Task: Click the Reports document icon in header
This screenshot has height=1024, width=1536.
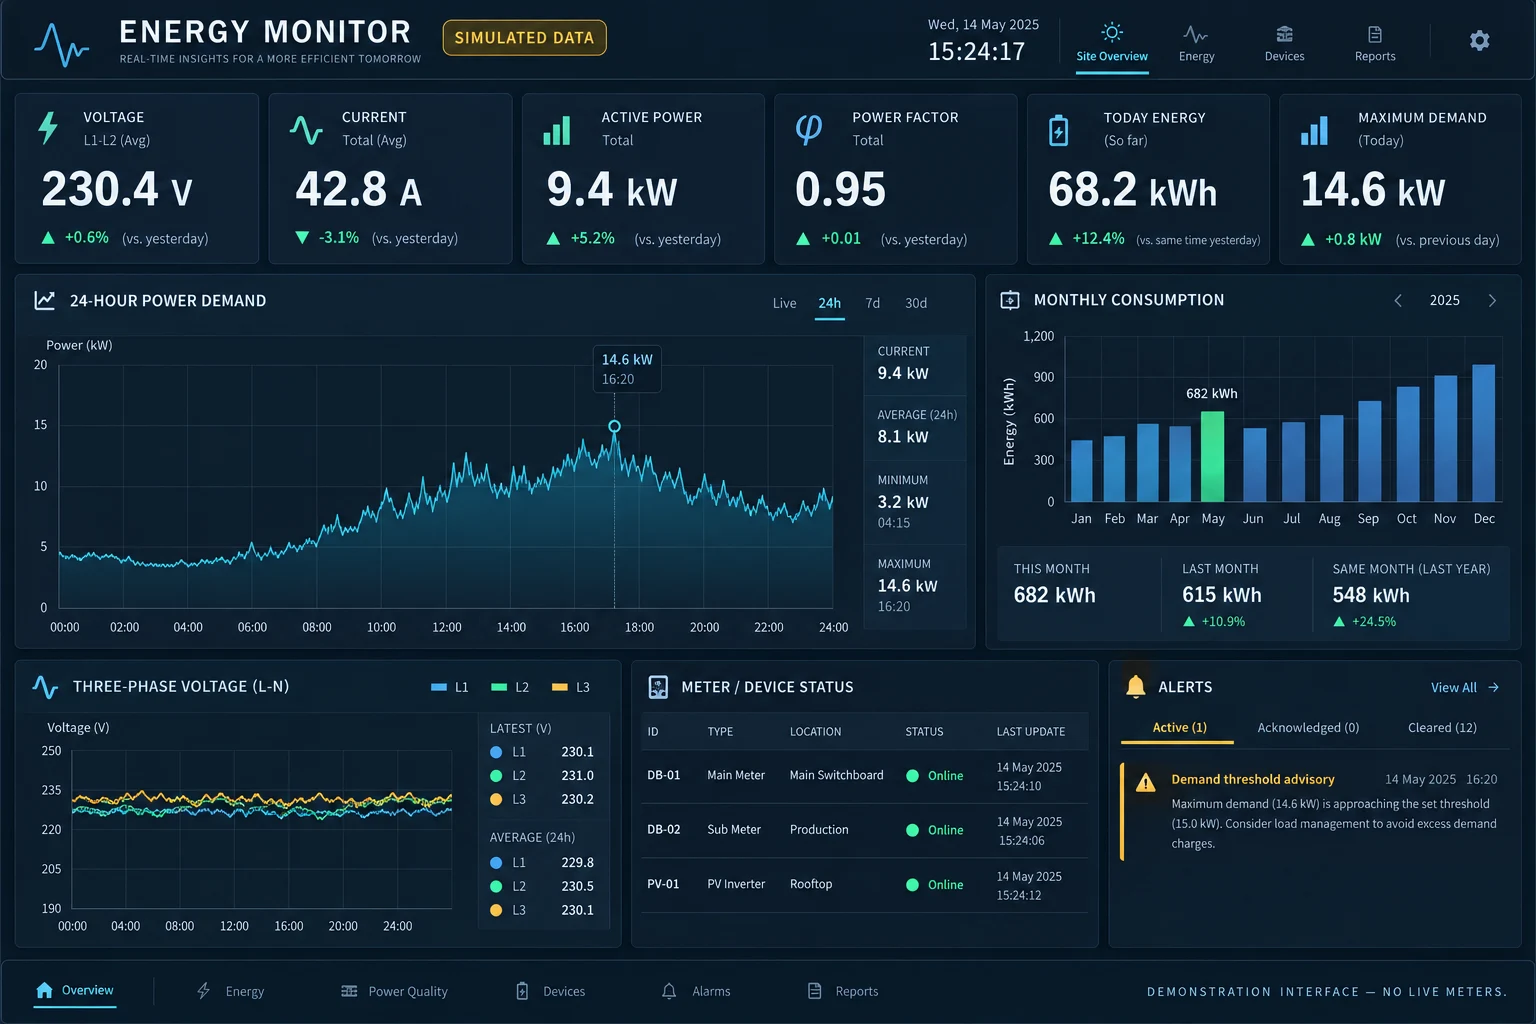Action: tap(1375, 34)
